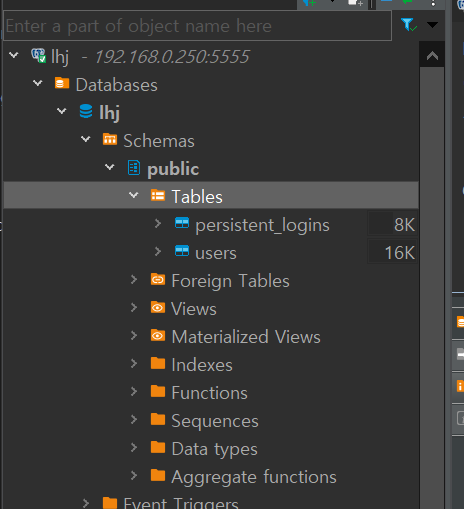
Task: Expand the persistent_logins table chevron
Action: (158, 223)
